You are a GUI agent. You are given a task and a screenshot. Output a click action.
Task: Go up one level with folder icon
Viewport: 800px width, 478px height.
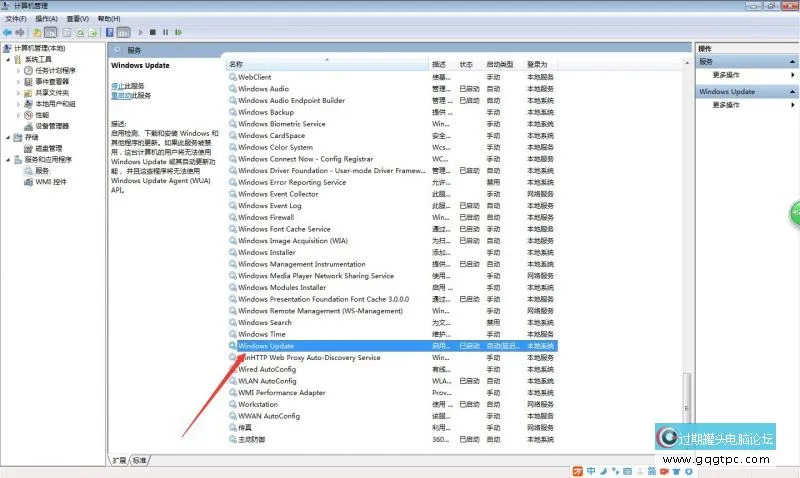click(37, 32)
